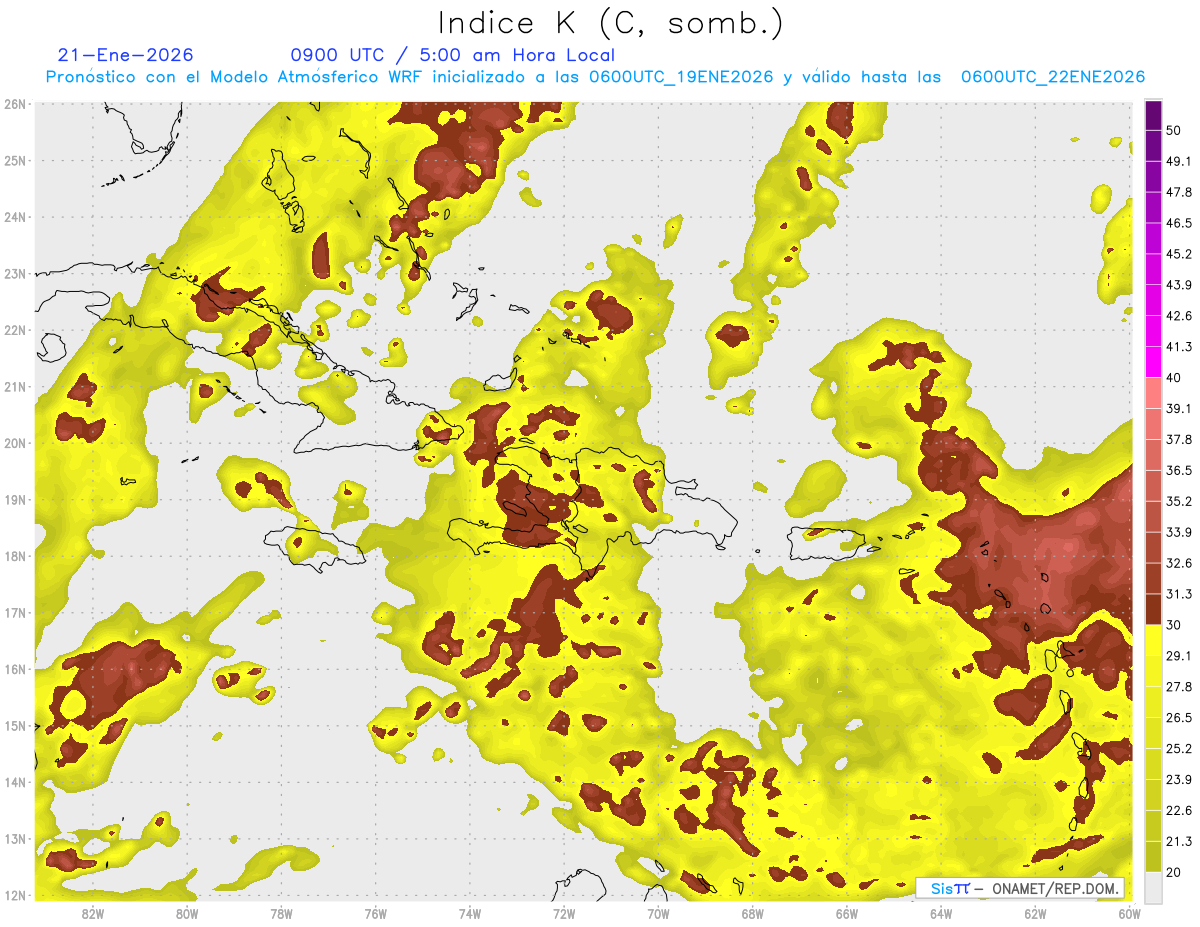Click the 18N latitude label
This screenshot has height=927, width=1200.
coord(15,556)
